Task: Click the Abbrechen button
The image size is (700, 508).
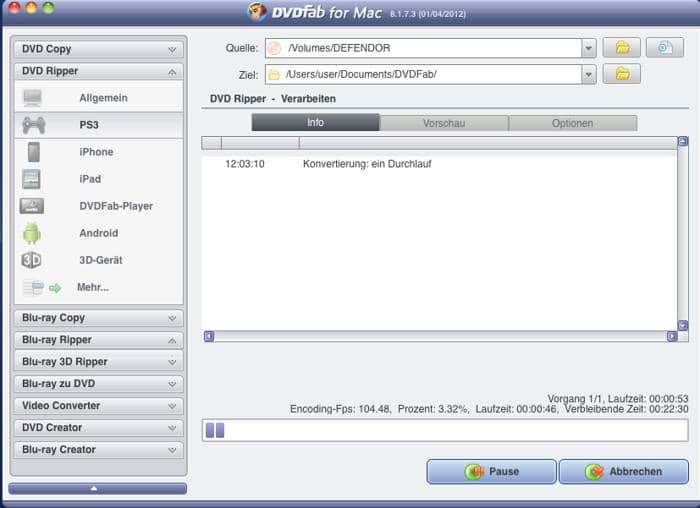Action: (x=624, y=472)
